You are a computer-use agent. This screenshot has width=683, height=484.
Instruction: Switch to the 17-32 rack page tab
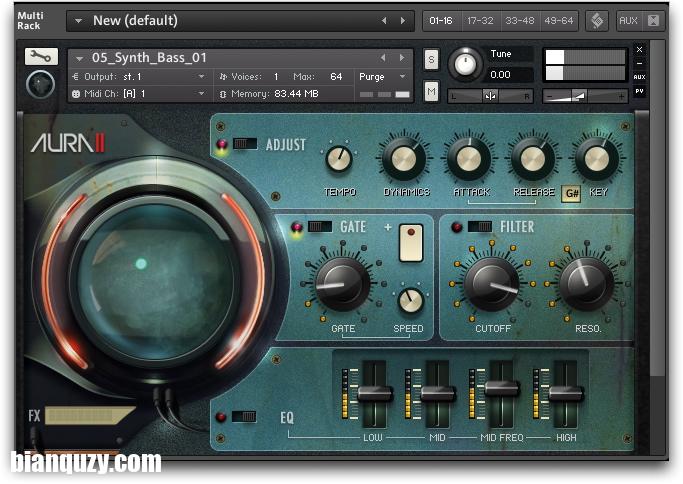pyautogui.click(x=481, y=20)
